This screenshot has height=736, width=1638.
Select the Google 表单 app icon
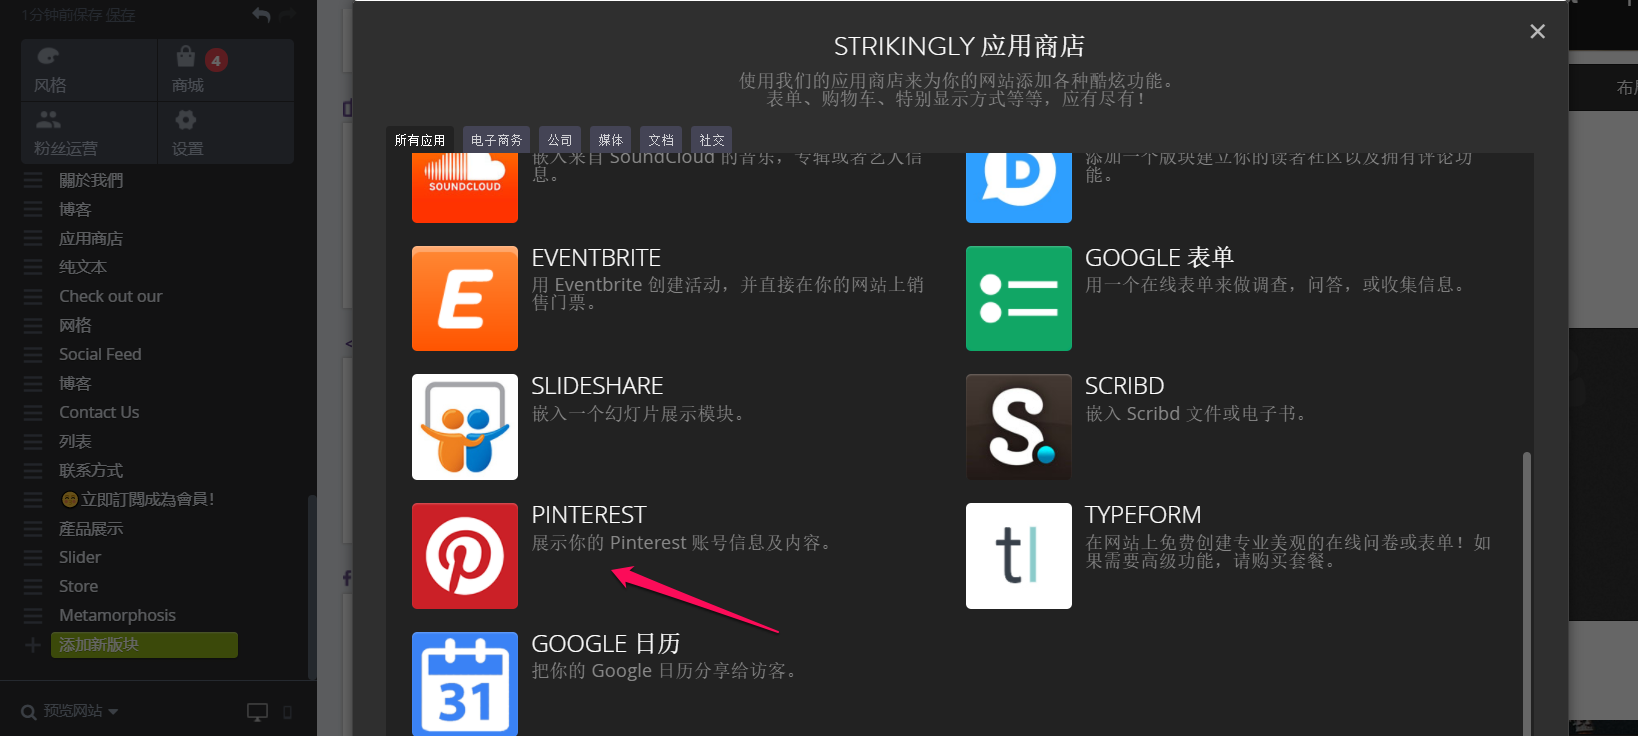1019,298
